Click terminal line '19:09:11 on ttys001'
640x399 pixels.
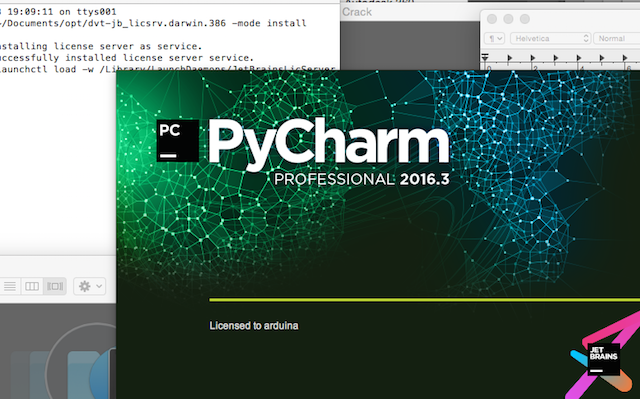click(59, 12)
